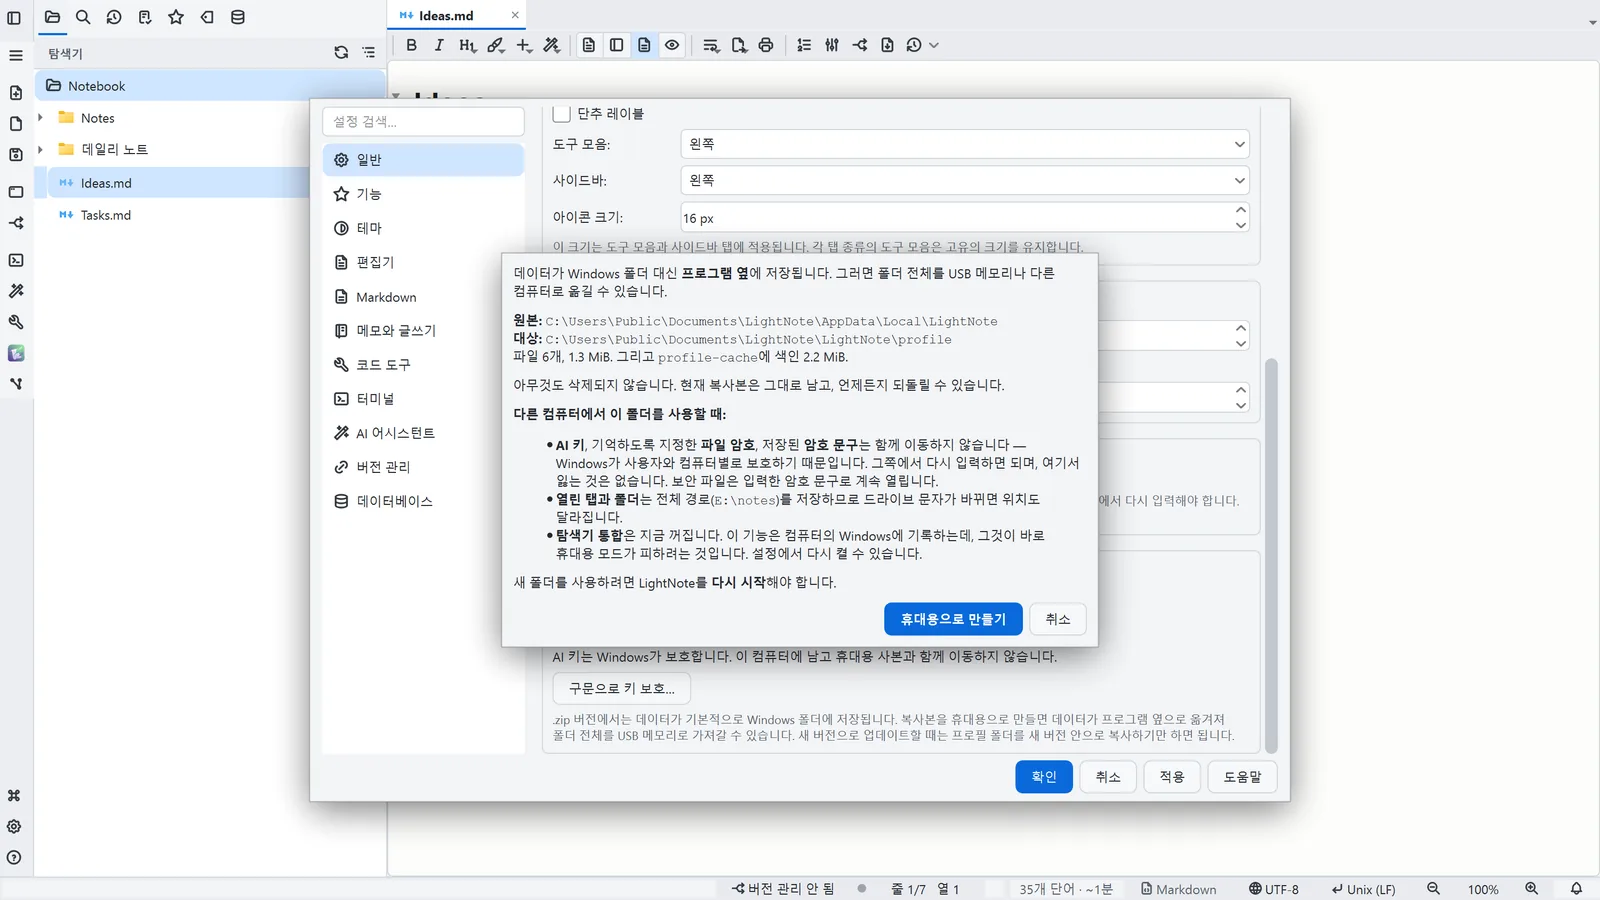Select the Markdown settings category

423,297
